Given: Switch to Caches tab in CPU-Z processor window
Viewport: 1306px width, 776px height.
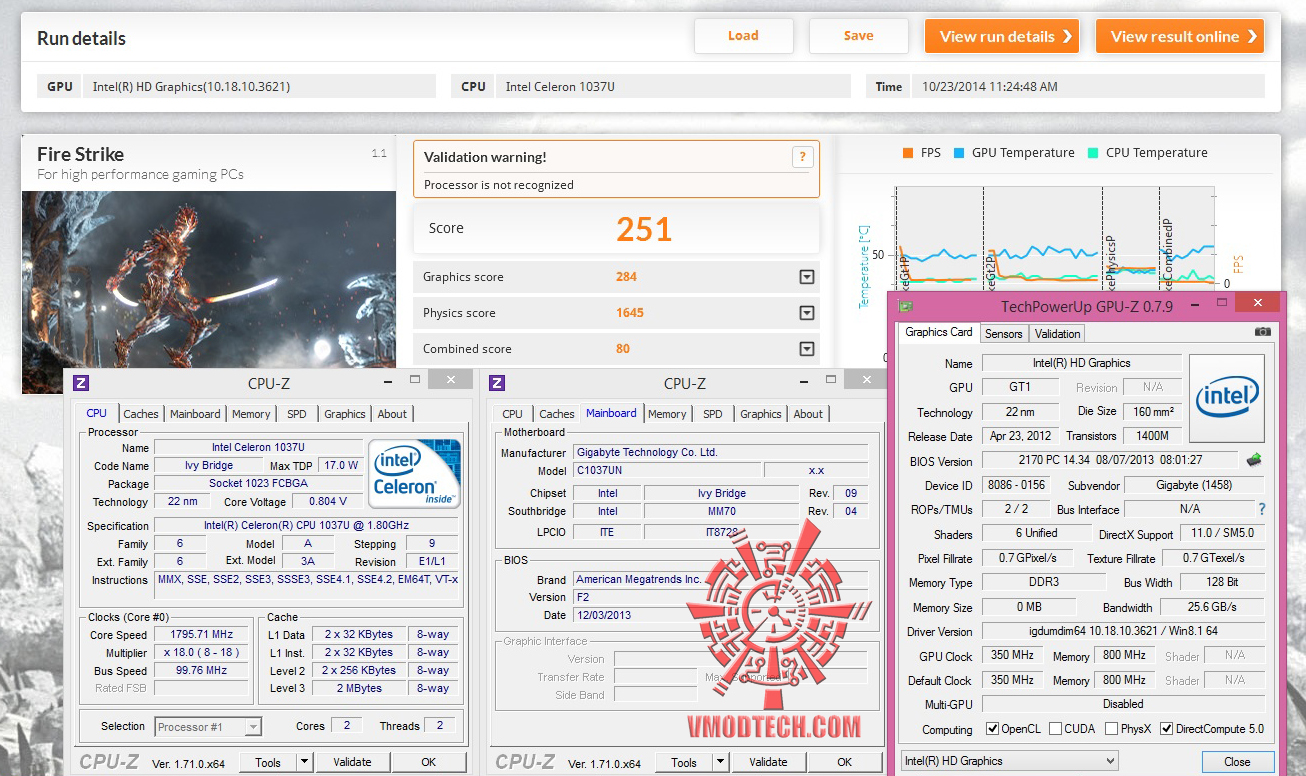Looking at the screenshot, I should [141, 414].
